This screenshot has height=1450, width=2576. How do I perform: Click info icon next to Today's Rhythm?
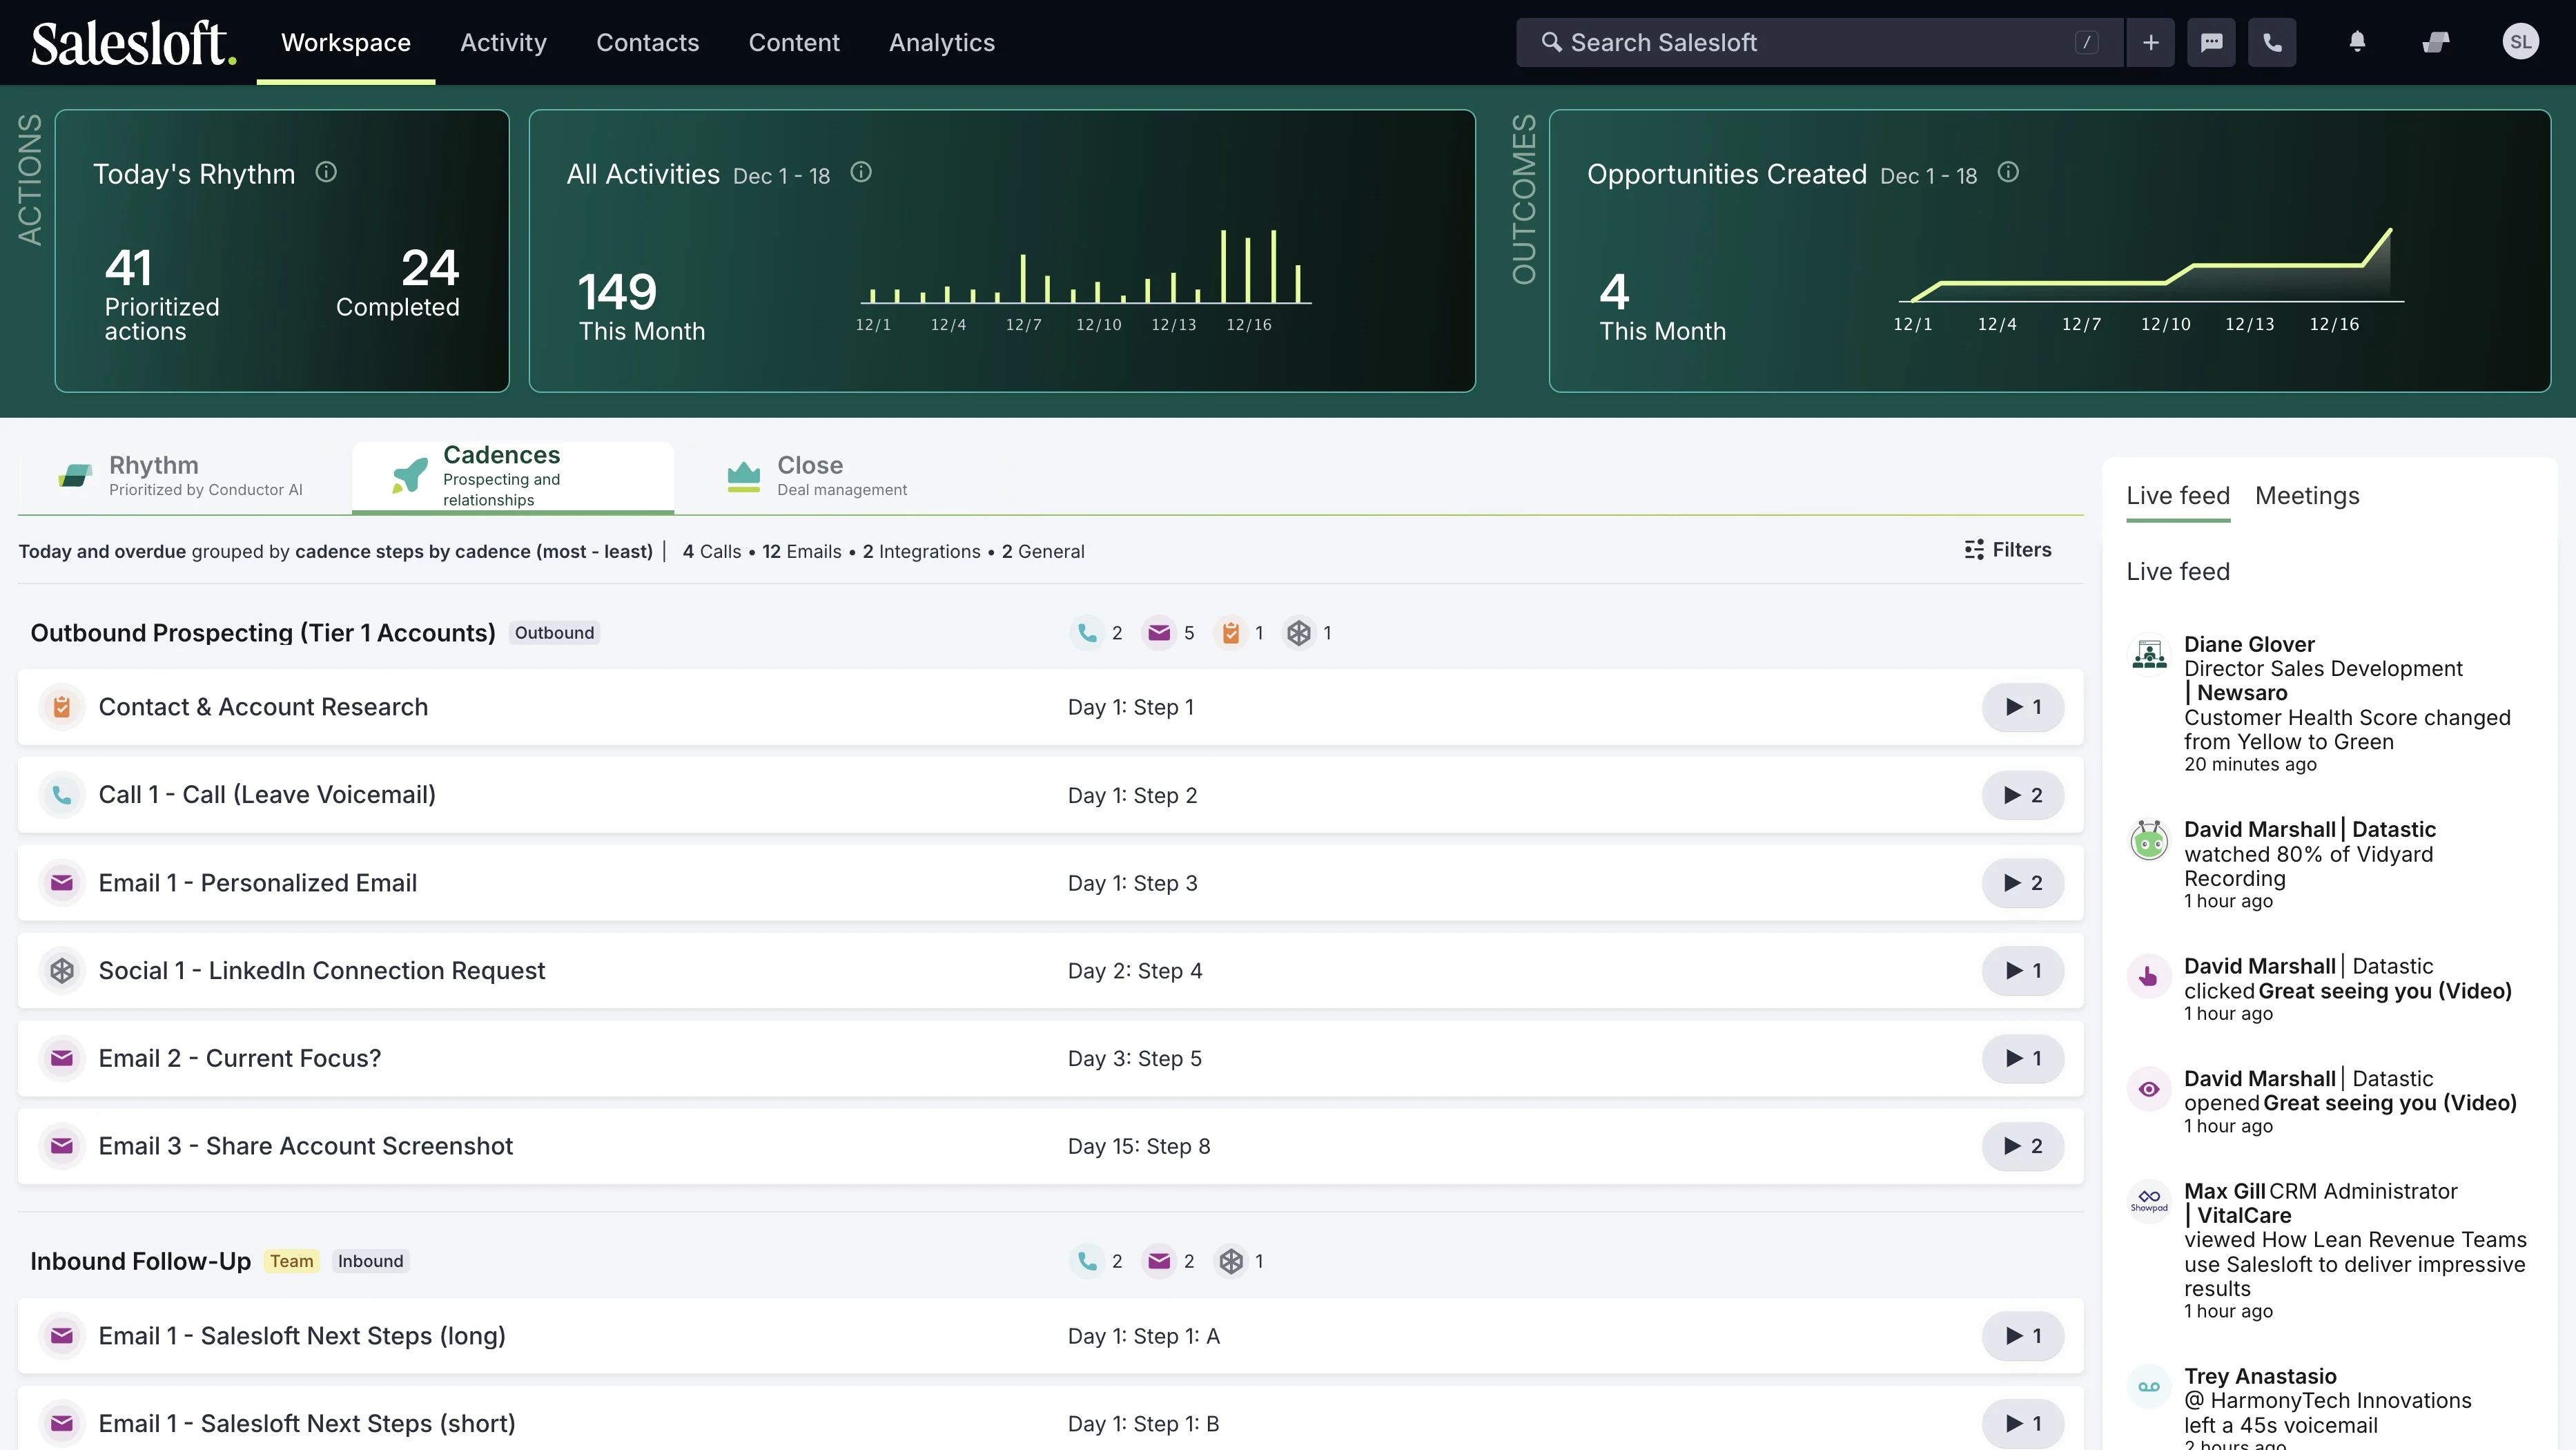326,172
